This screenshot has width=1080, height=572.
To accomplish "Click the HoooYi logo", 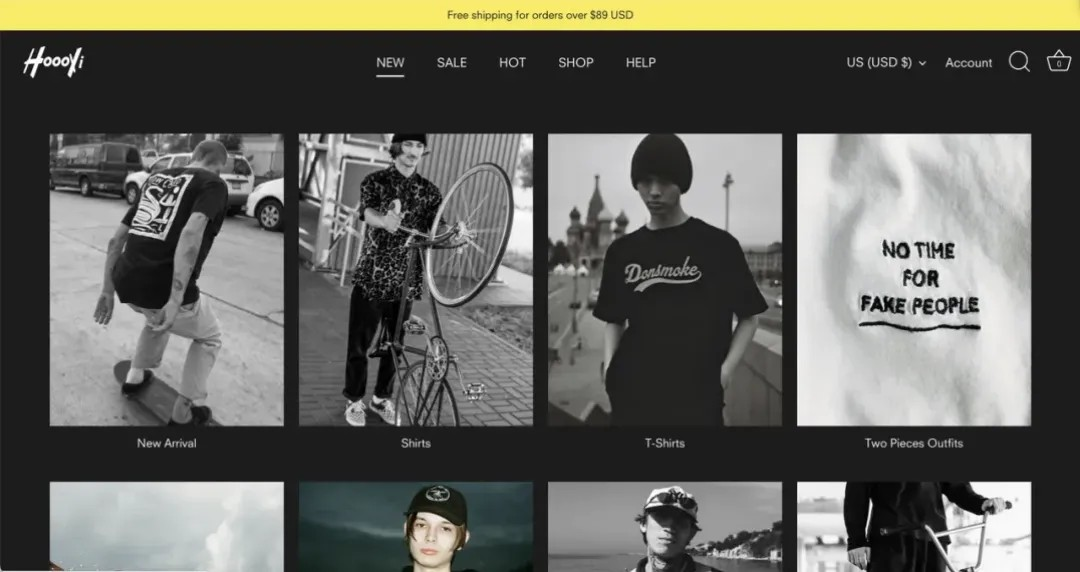I will [54, 62].
